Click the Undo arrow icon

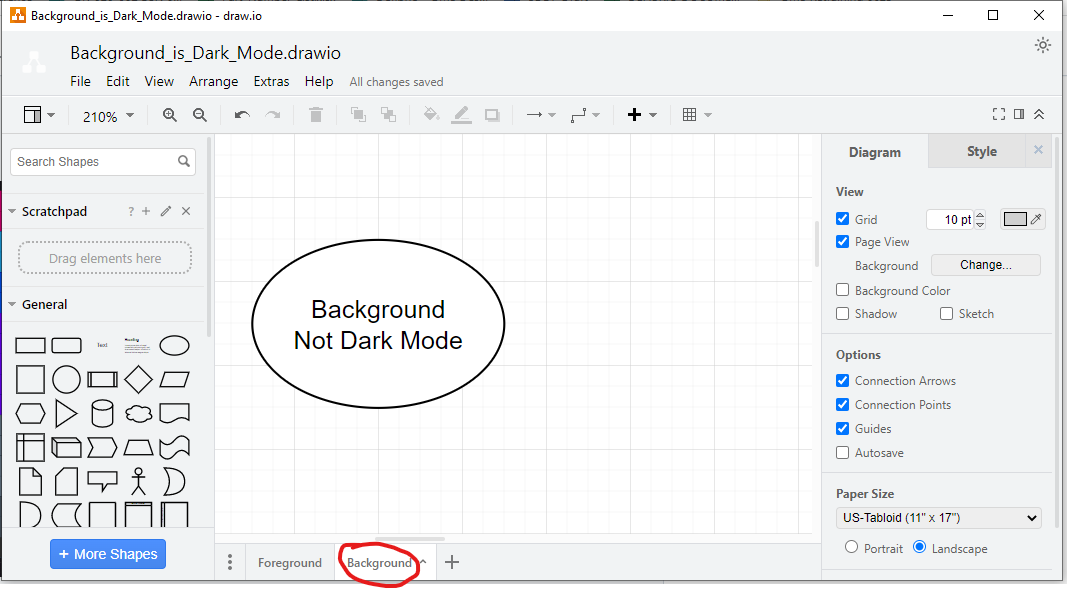coord(240,114)
